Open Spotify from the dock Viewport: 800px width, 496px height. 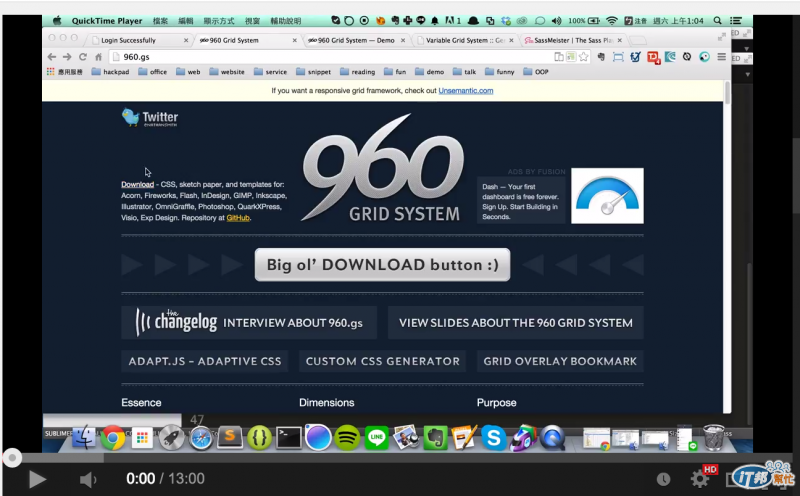tap(347, 437)
